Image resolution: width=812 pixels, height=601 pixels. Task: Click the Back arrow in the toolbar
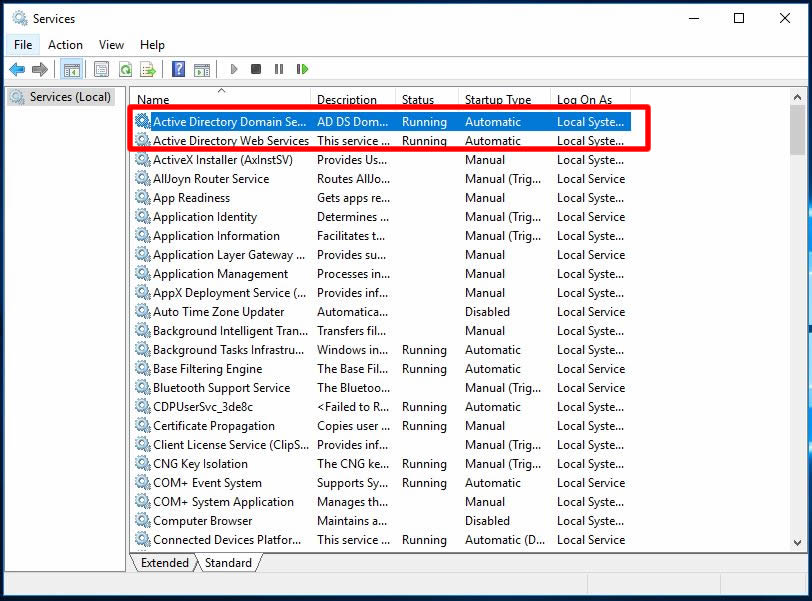point(17,69)
